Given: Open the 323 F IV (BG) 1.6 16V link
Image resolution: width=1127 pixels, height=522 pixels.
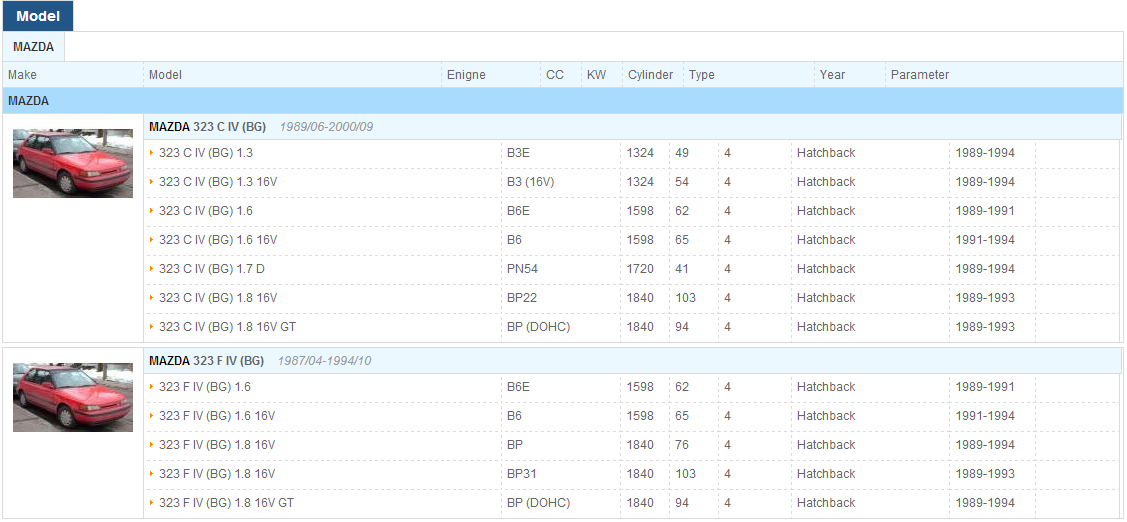Looking at the screenshot, I should point(217,416).
